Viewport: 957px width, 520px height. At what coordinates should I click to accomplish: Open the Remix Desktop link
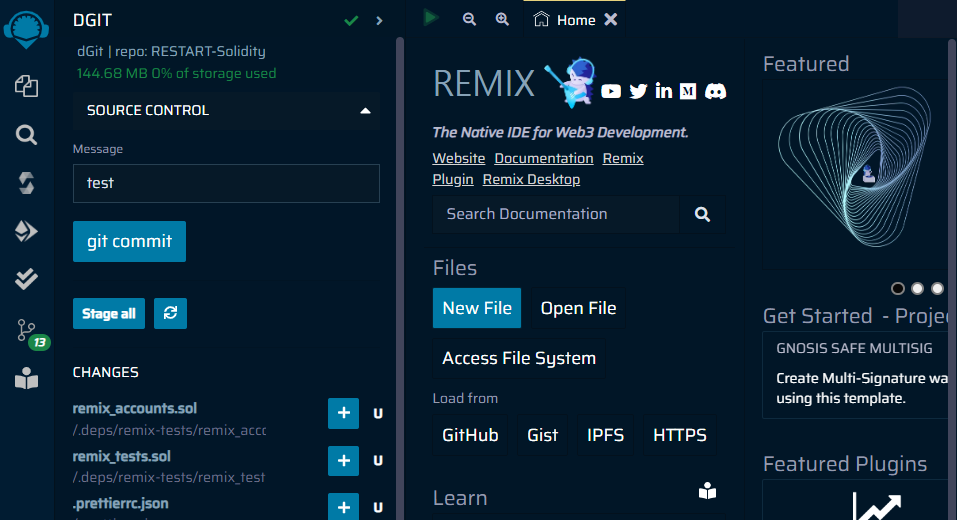click(x=531, y=179)
